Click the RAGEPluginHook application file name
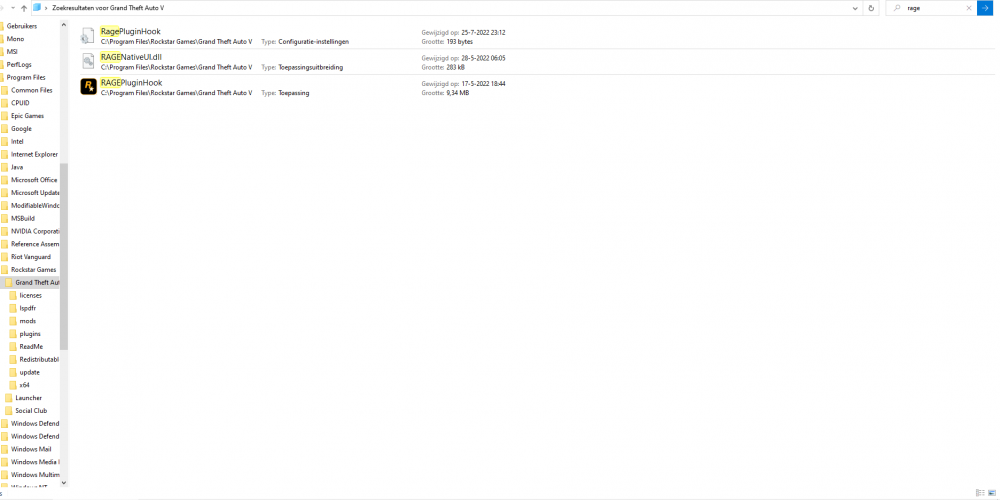The width and height of the screenshot is (1000, 500). [131, 83]
